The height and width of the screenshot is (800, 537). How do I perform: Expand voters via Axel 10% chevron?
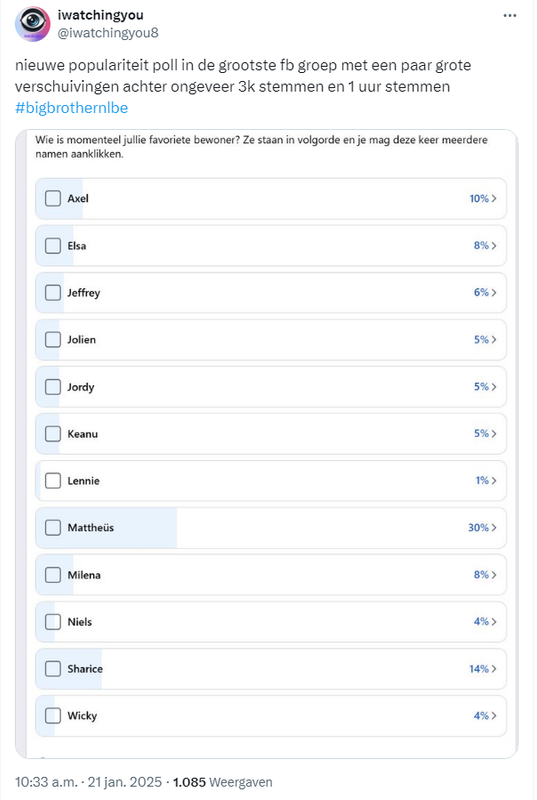(x=494, y=198)
